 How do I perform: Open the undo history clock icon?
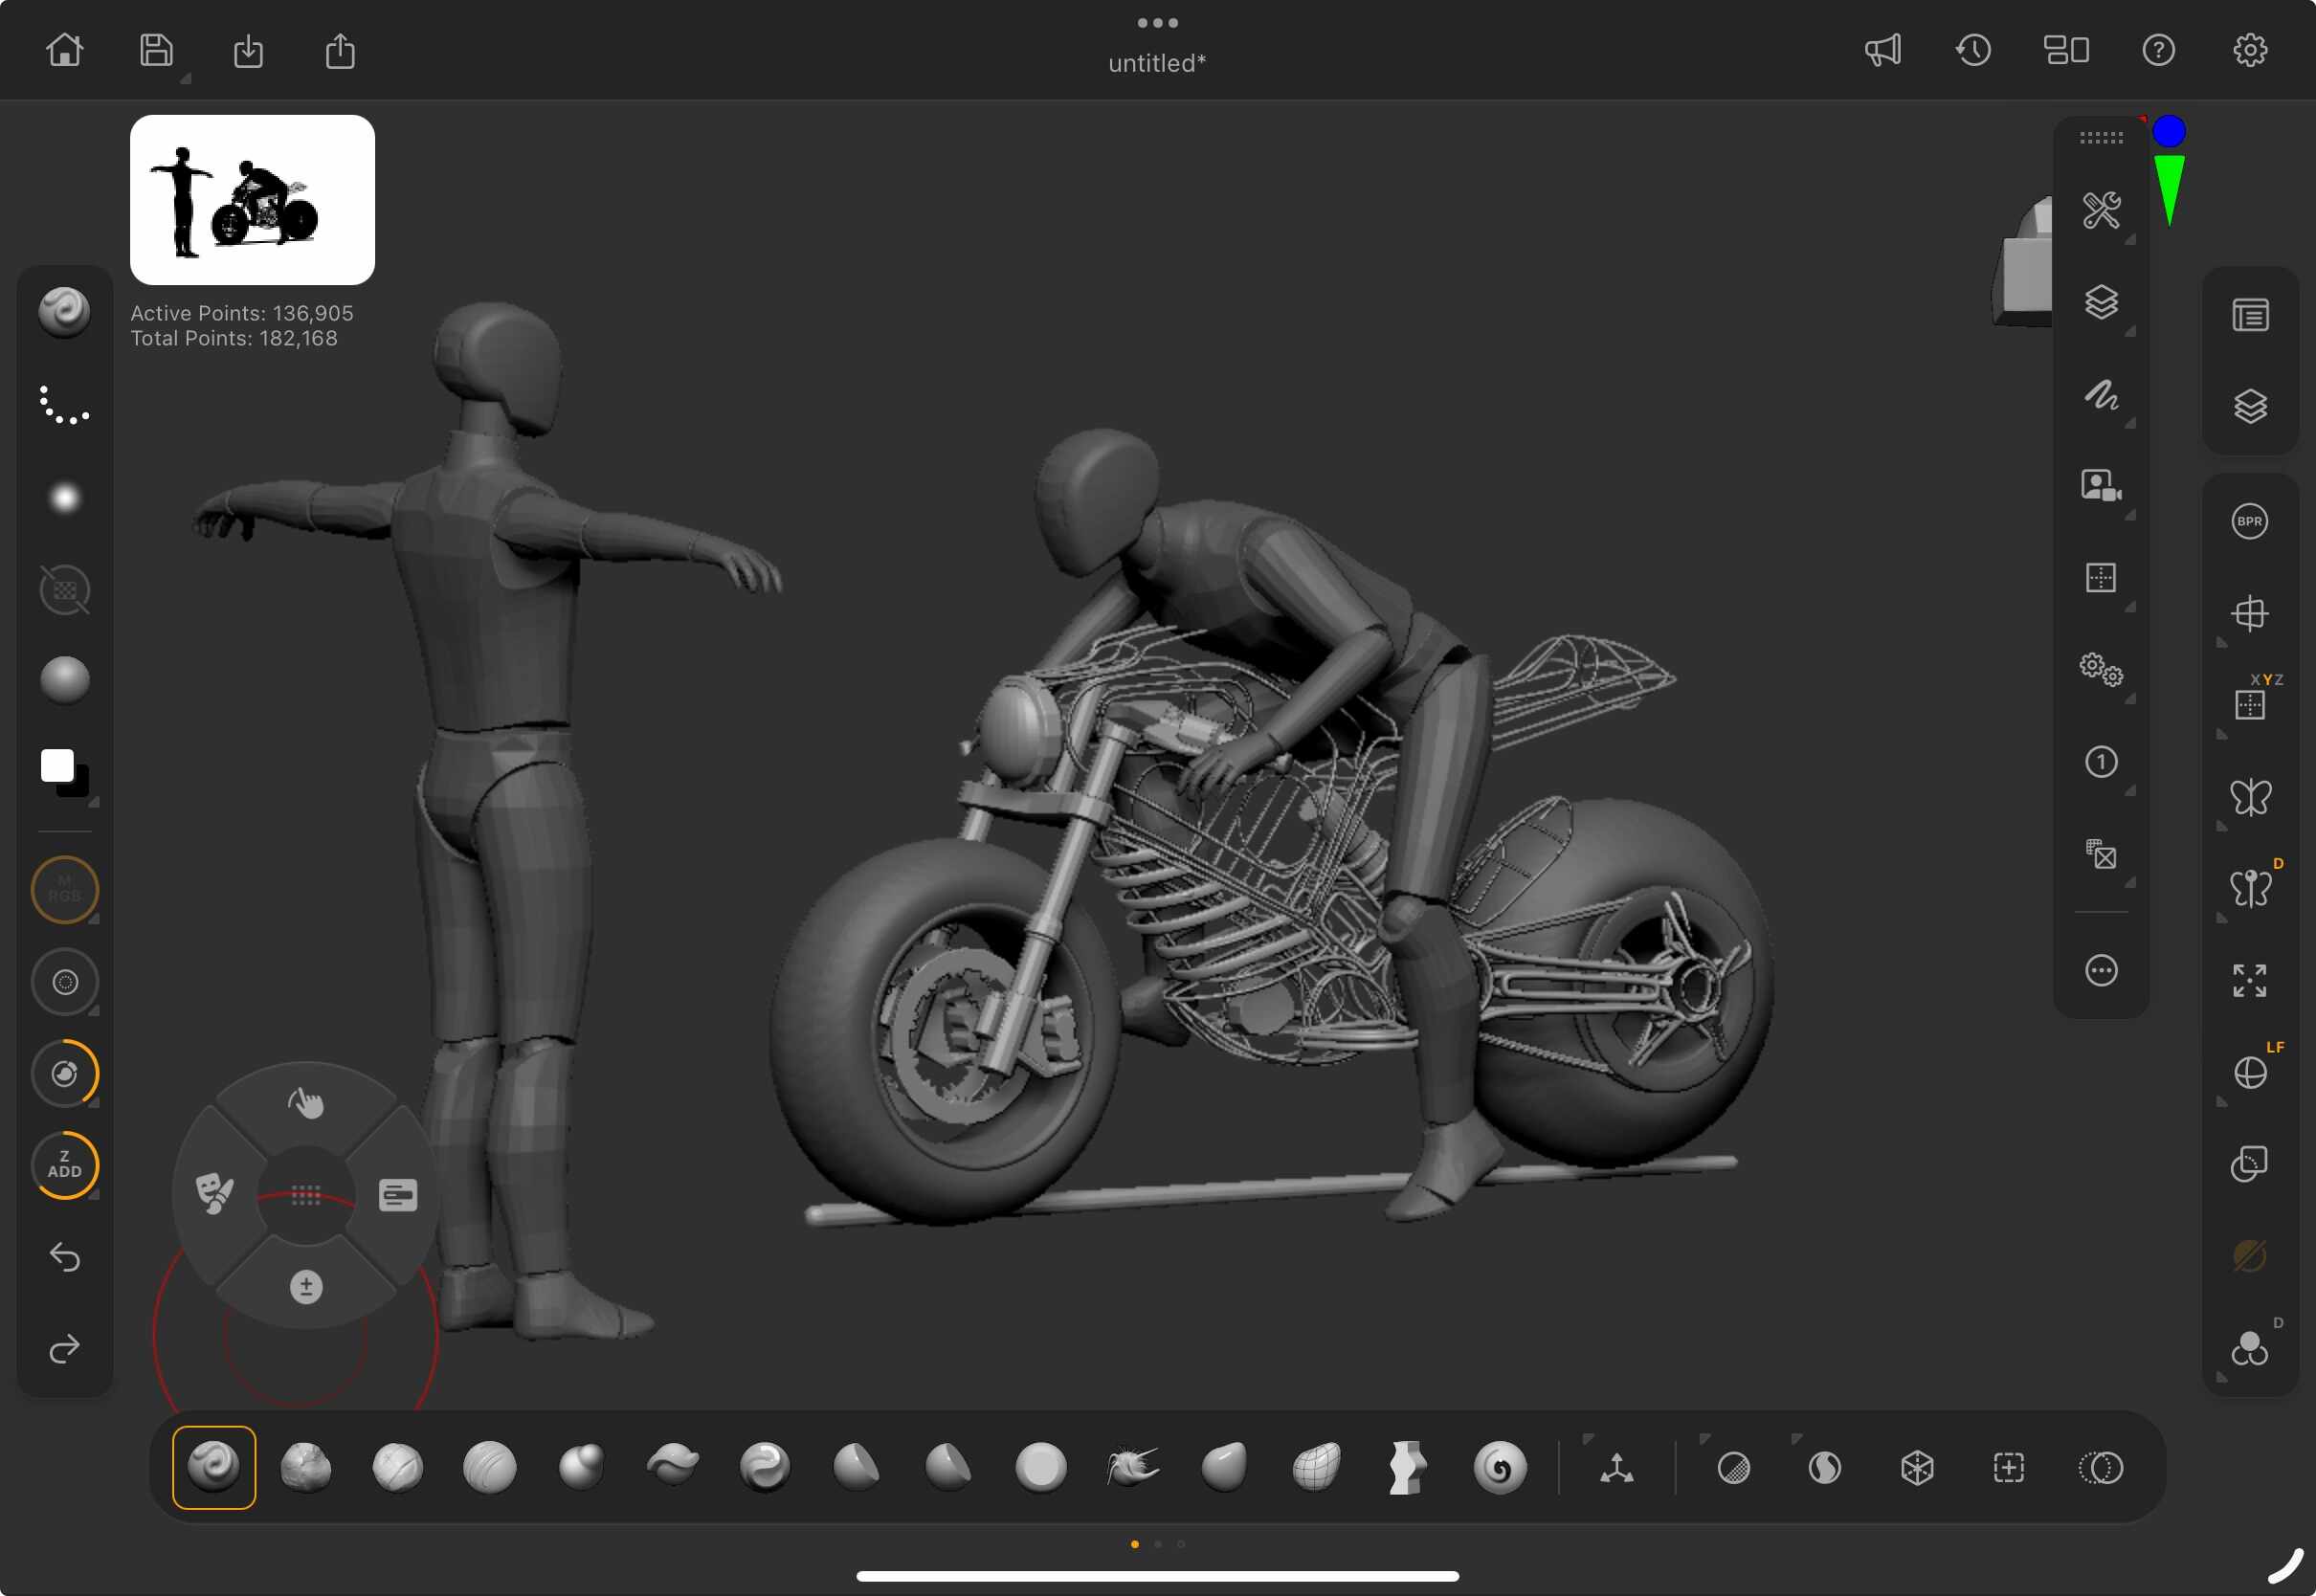coord(1973,50)
